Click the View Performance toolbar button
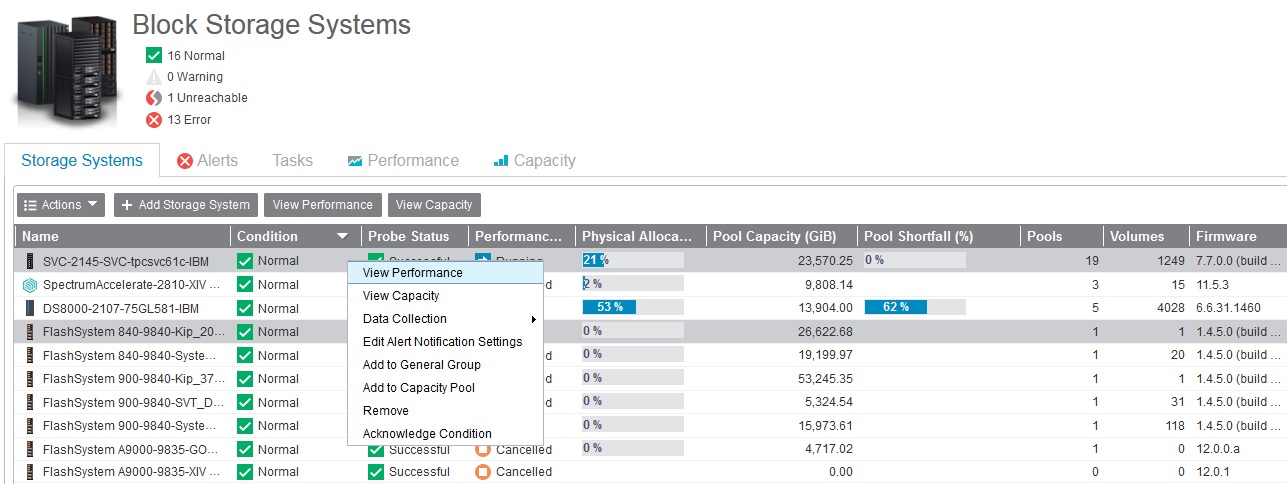The image size is (1287, 484). pos(324,205)
